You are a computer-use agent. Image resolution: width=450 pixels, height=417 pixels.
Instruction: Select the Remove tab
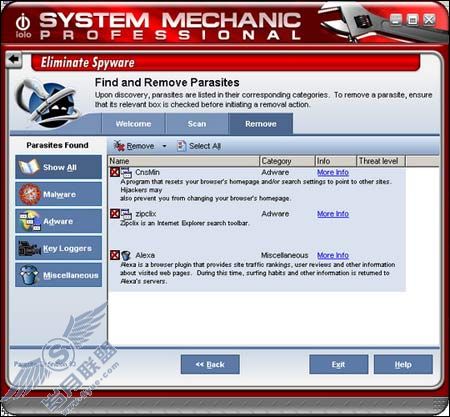pyautogui.click(x=261, y=124)
